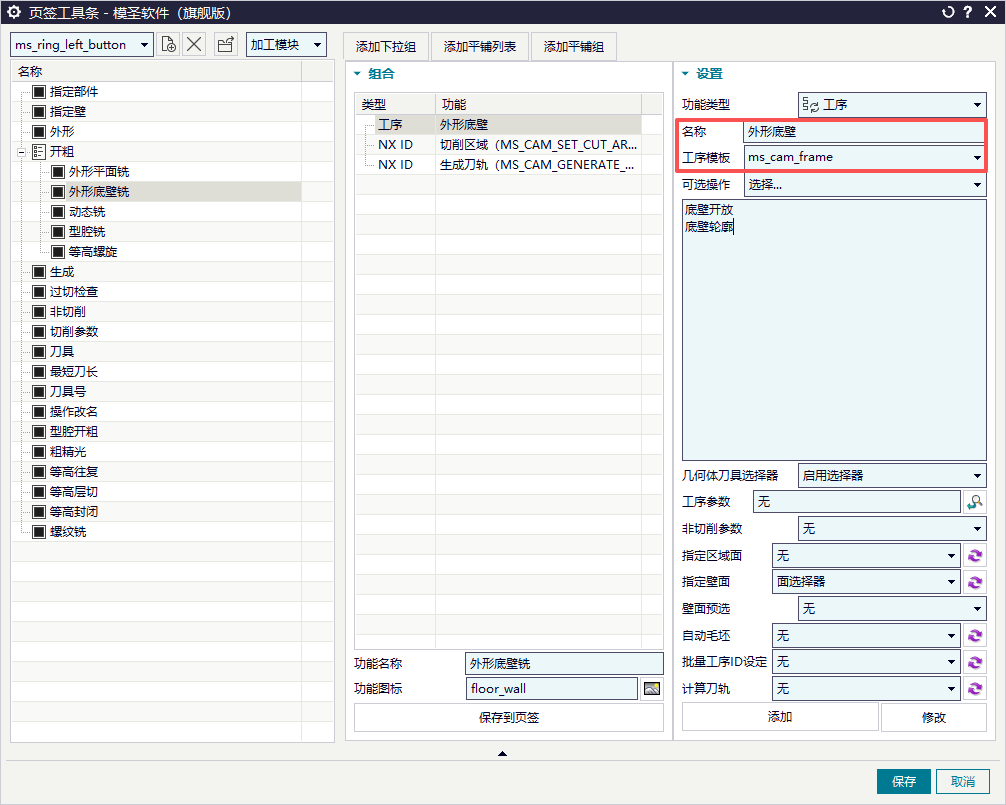Select 型腔开粗 tree item
Screen dimensions: 1006x805
pyautogui.click(x=74, y=432)
